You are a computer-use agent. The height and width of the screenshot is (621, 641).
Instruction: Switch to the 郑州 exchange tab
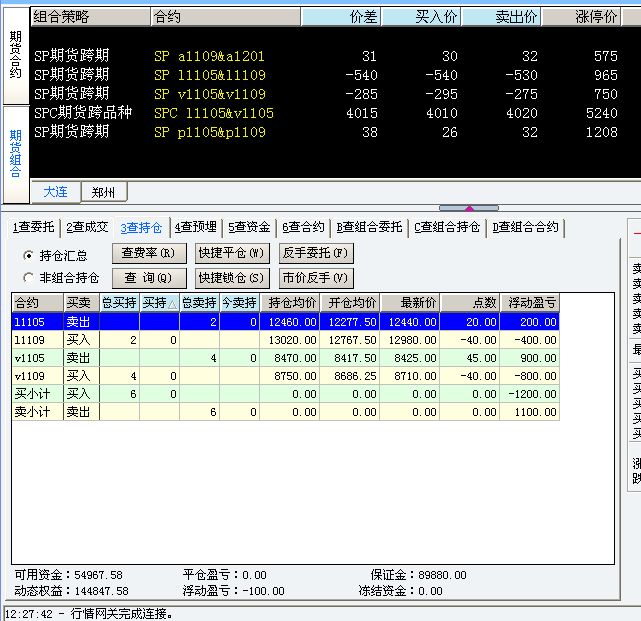[103, 192]
